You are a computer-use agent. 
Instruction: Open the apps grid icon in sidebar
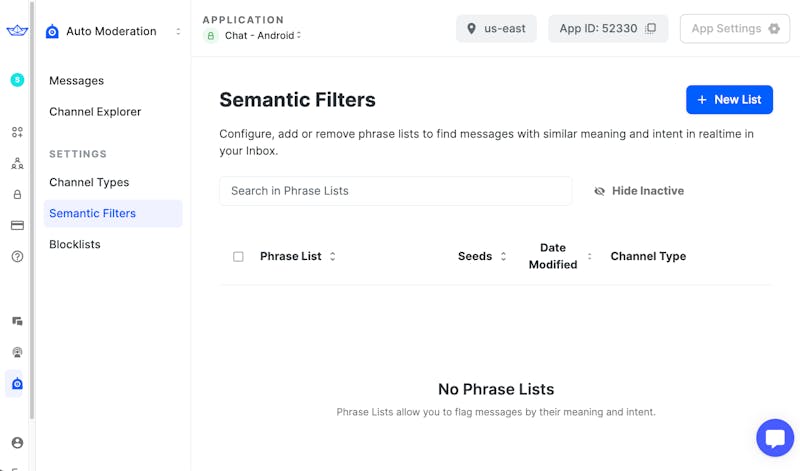coord(17,132)
